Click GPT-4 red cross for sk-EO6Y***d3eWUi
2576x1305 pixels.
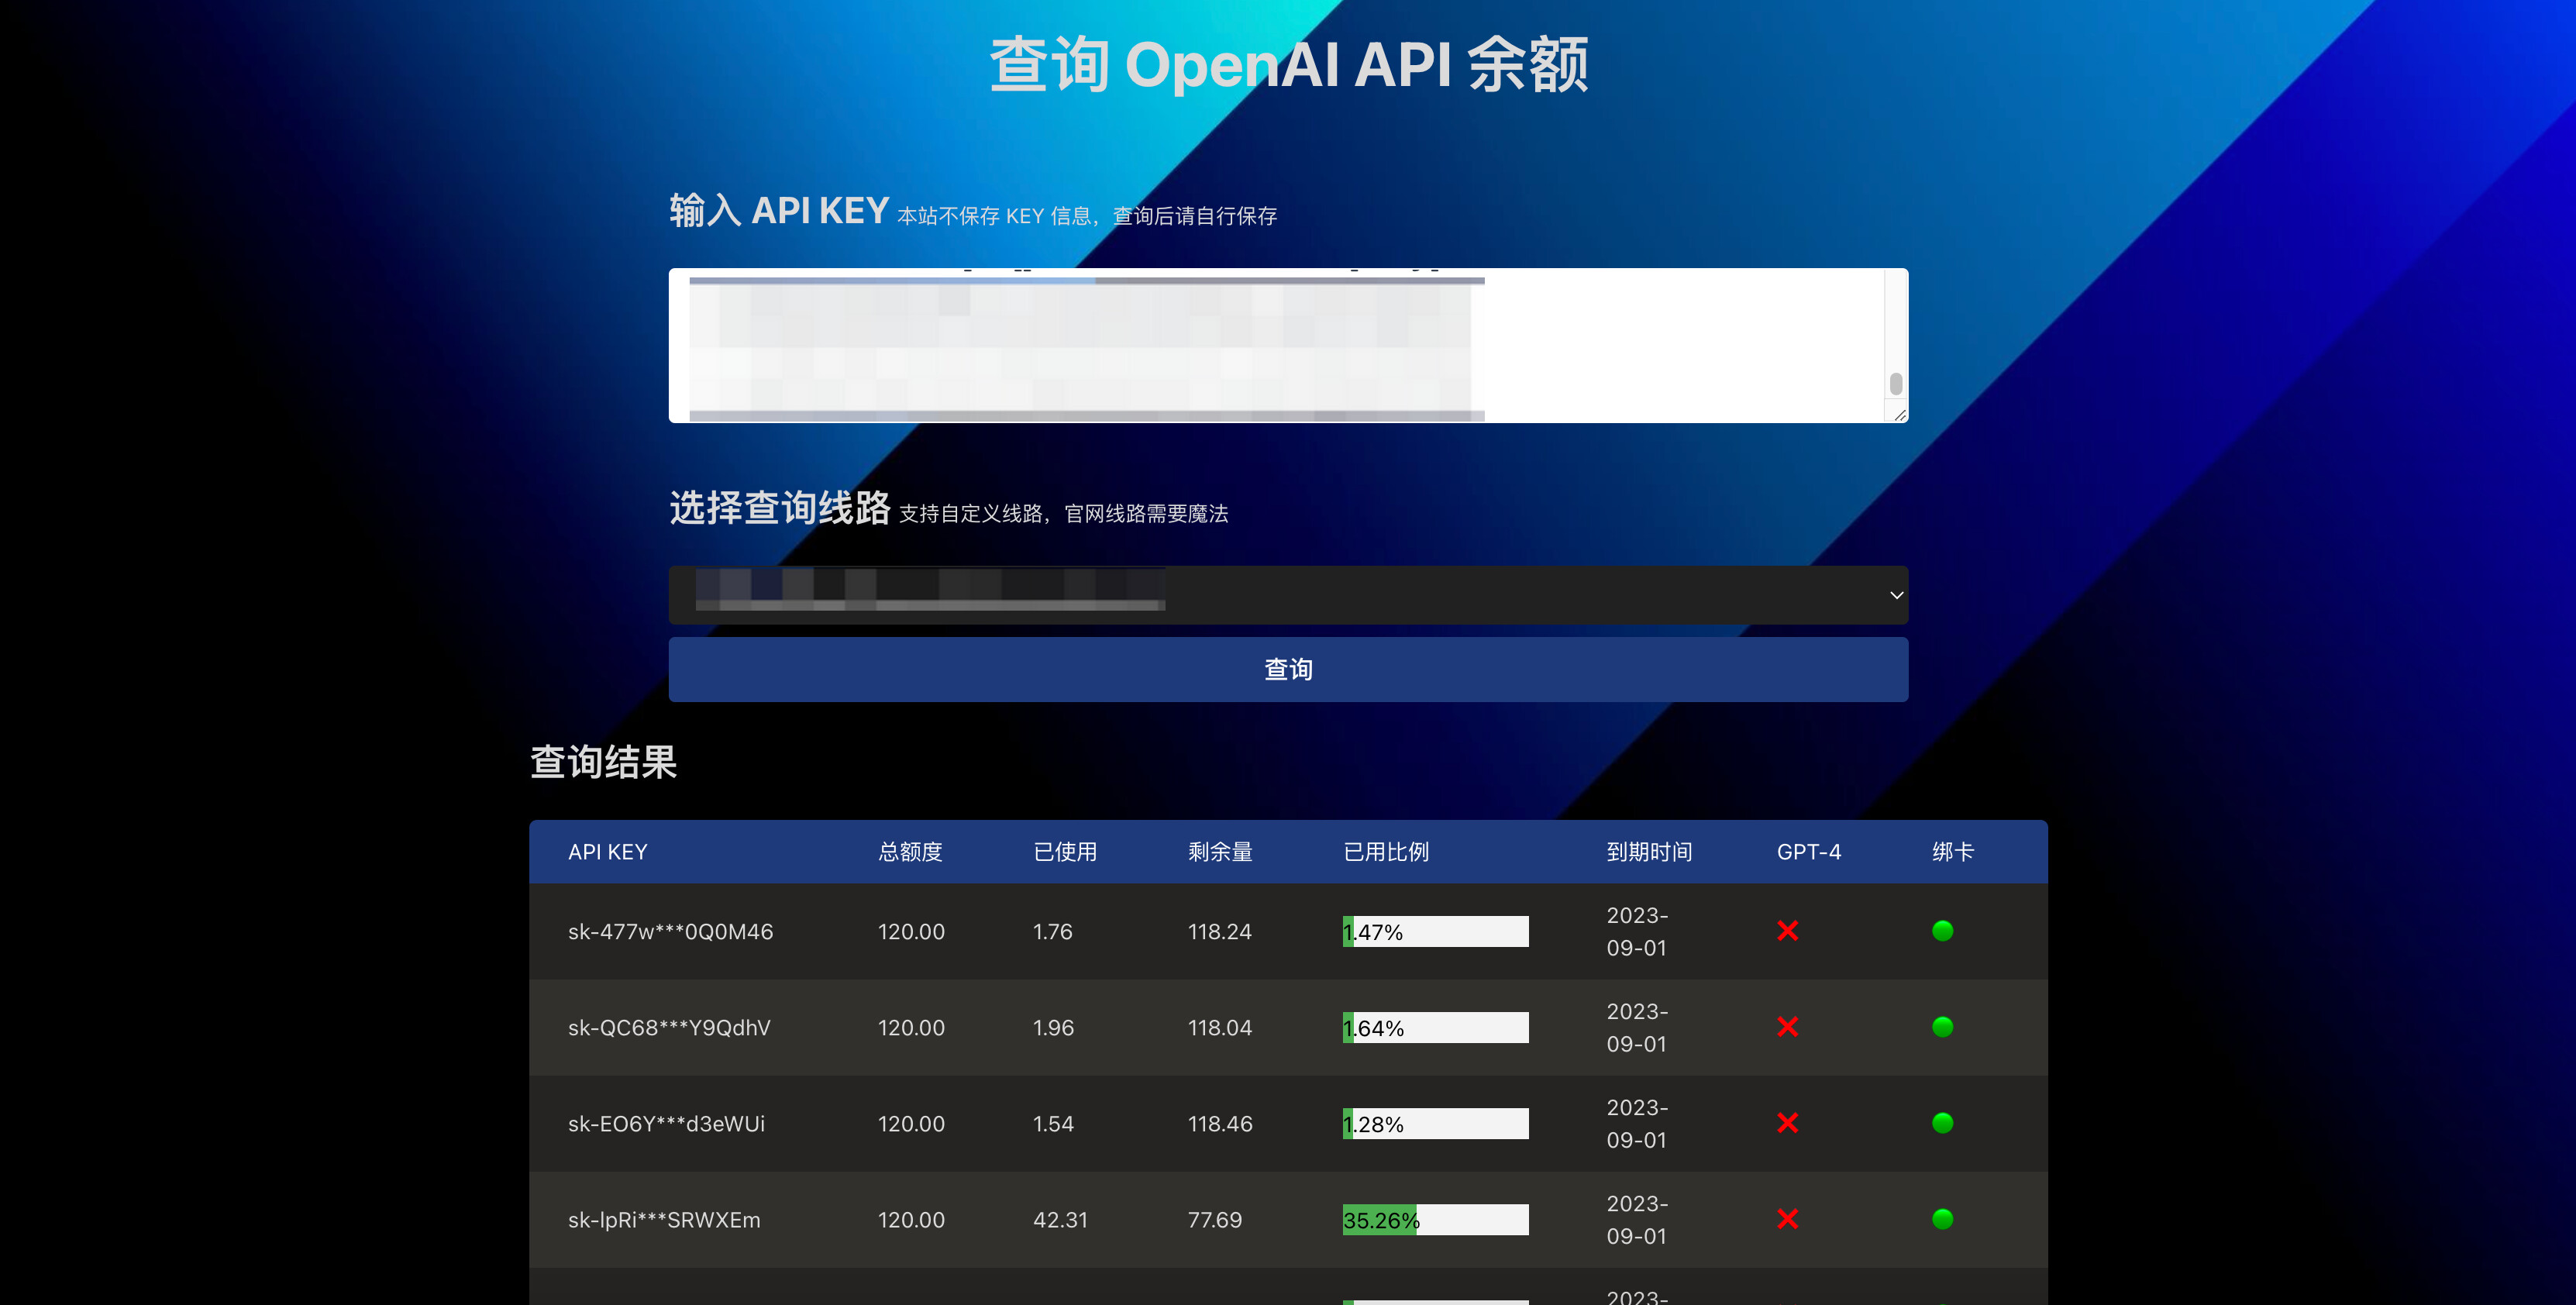(x=1787, y=1123)
